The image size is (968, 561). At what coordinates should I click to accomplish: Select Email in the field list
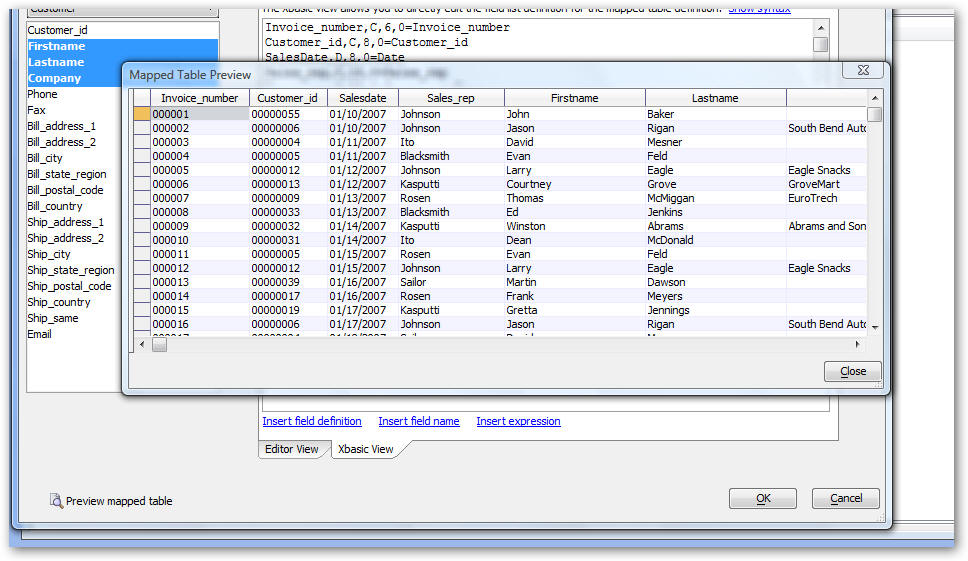click(74, 335)
